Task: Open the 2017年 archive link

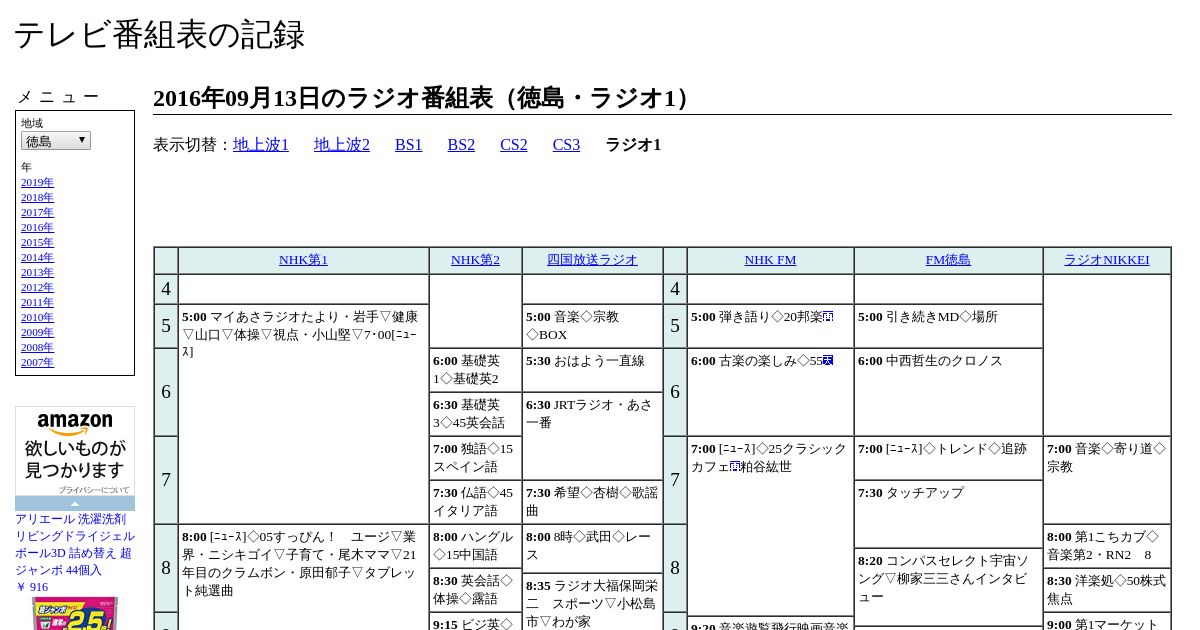Action: pos(37,212)
